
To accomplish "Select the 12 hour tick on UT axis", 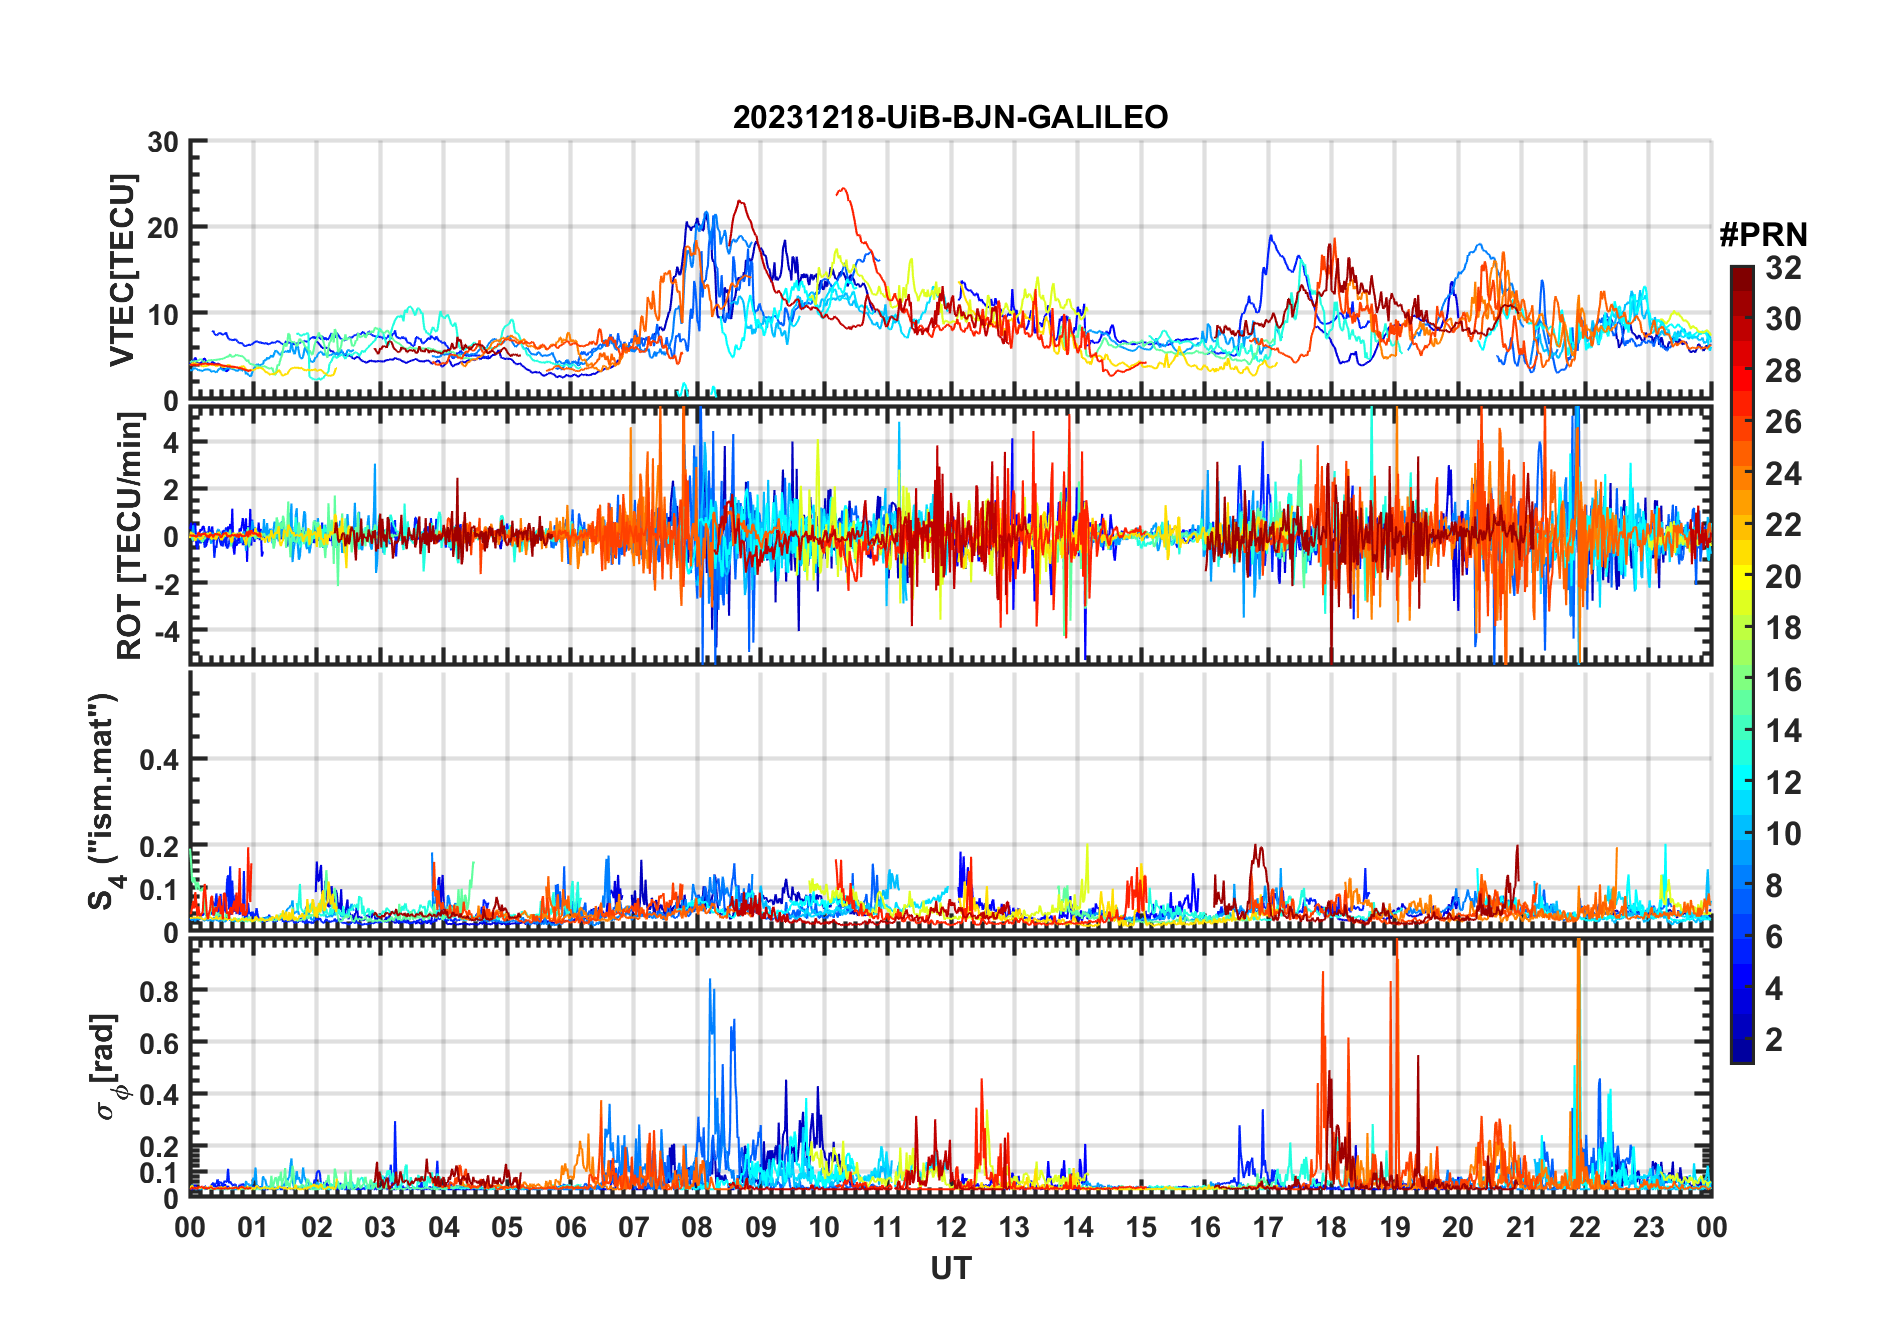I will point(951,1227).
